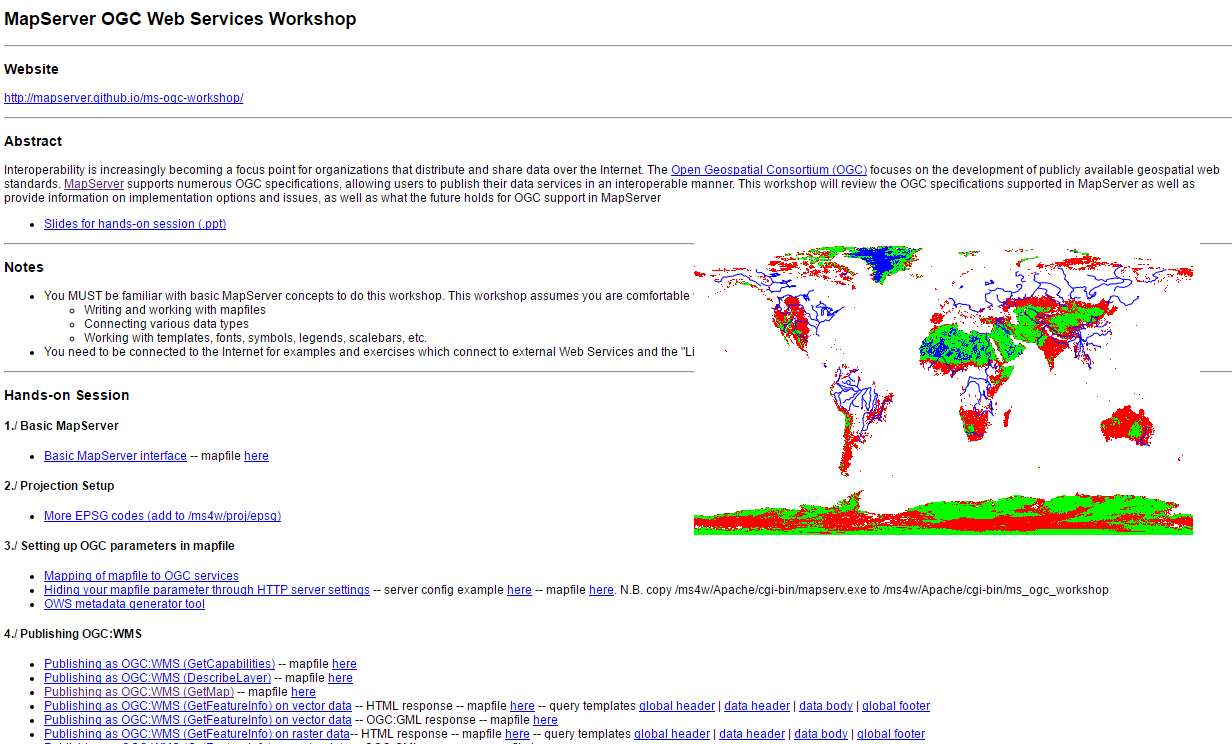
Task: Open mapfile 'here' in the GetCapabilities row
Action: [x=344, y=664]
